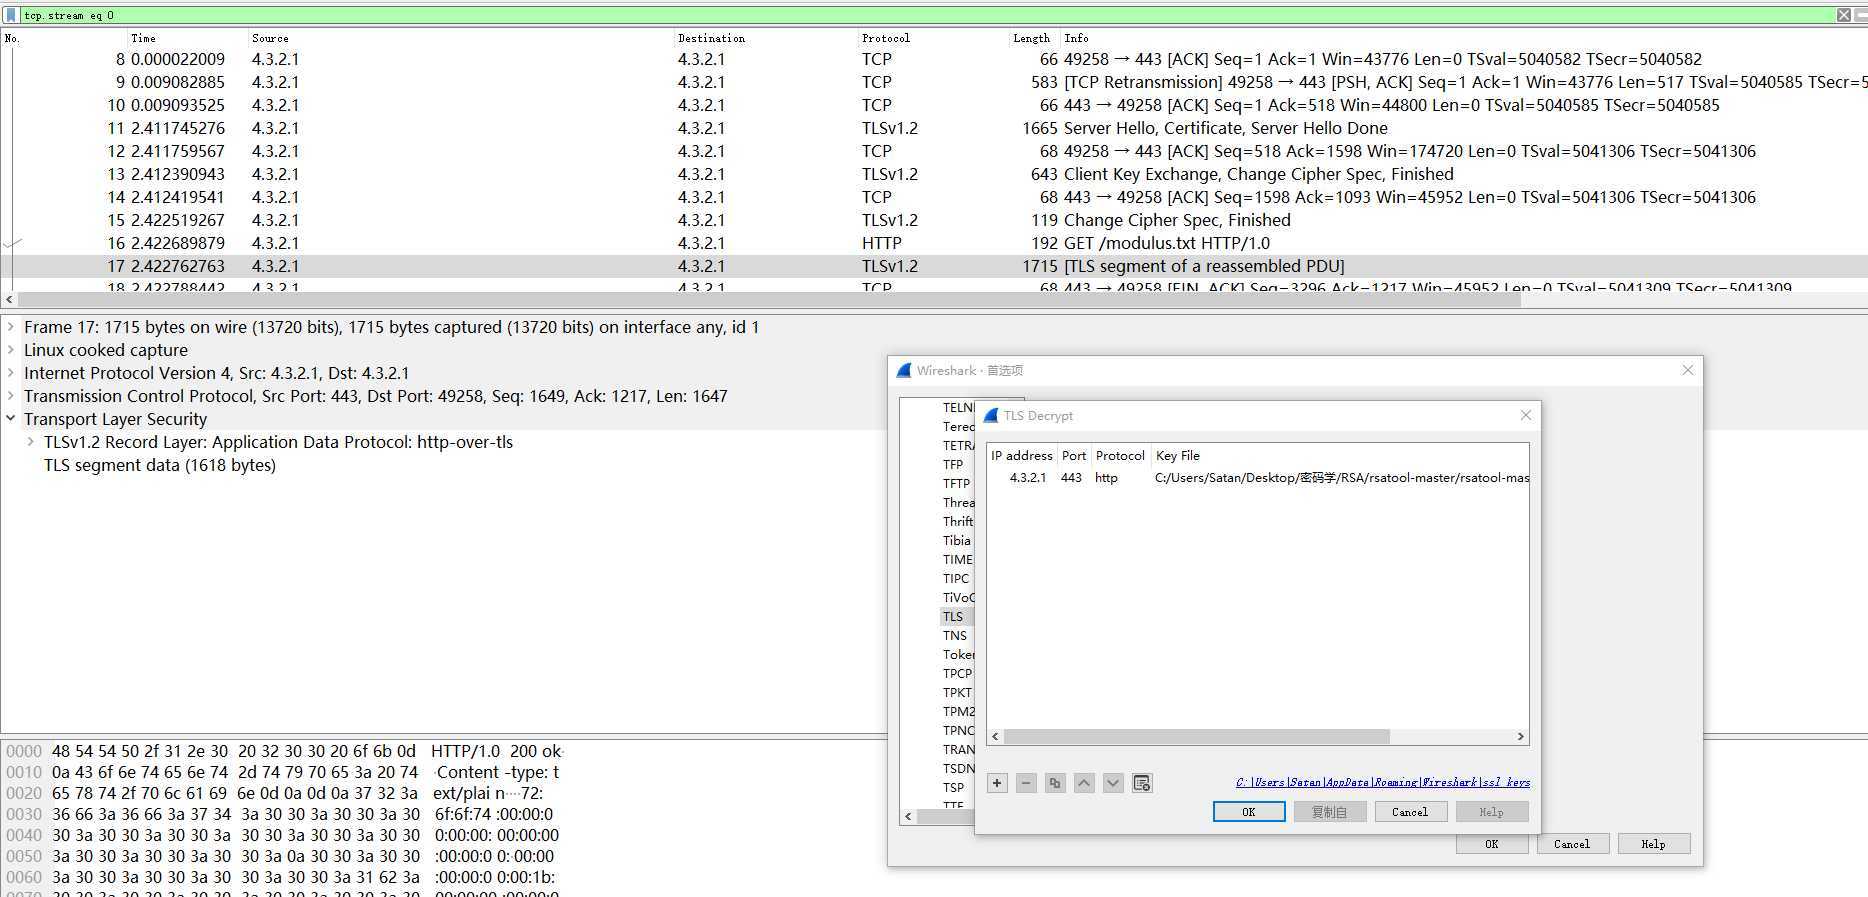Expand Frame 17 details

tap(11, 327)
